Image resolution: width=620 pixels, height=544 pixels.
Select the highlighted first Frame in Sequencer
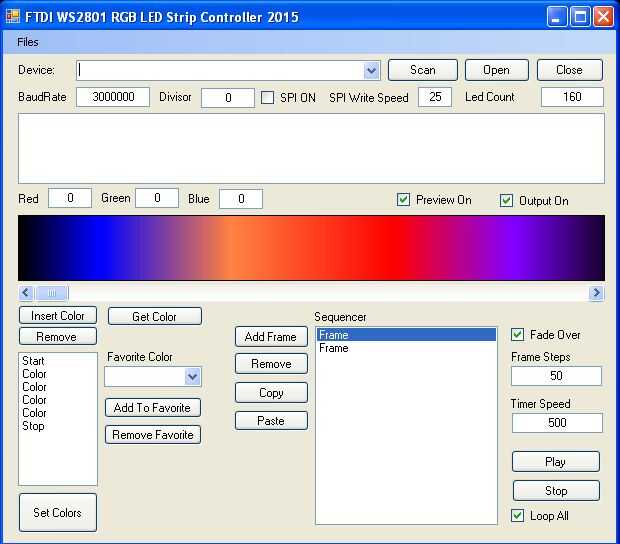point(406,335)
